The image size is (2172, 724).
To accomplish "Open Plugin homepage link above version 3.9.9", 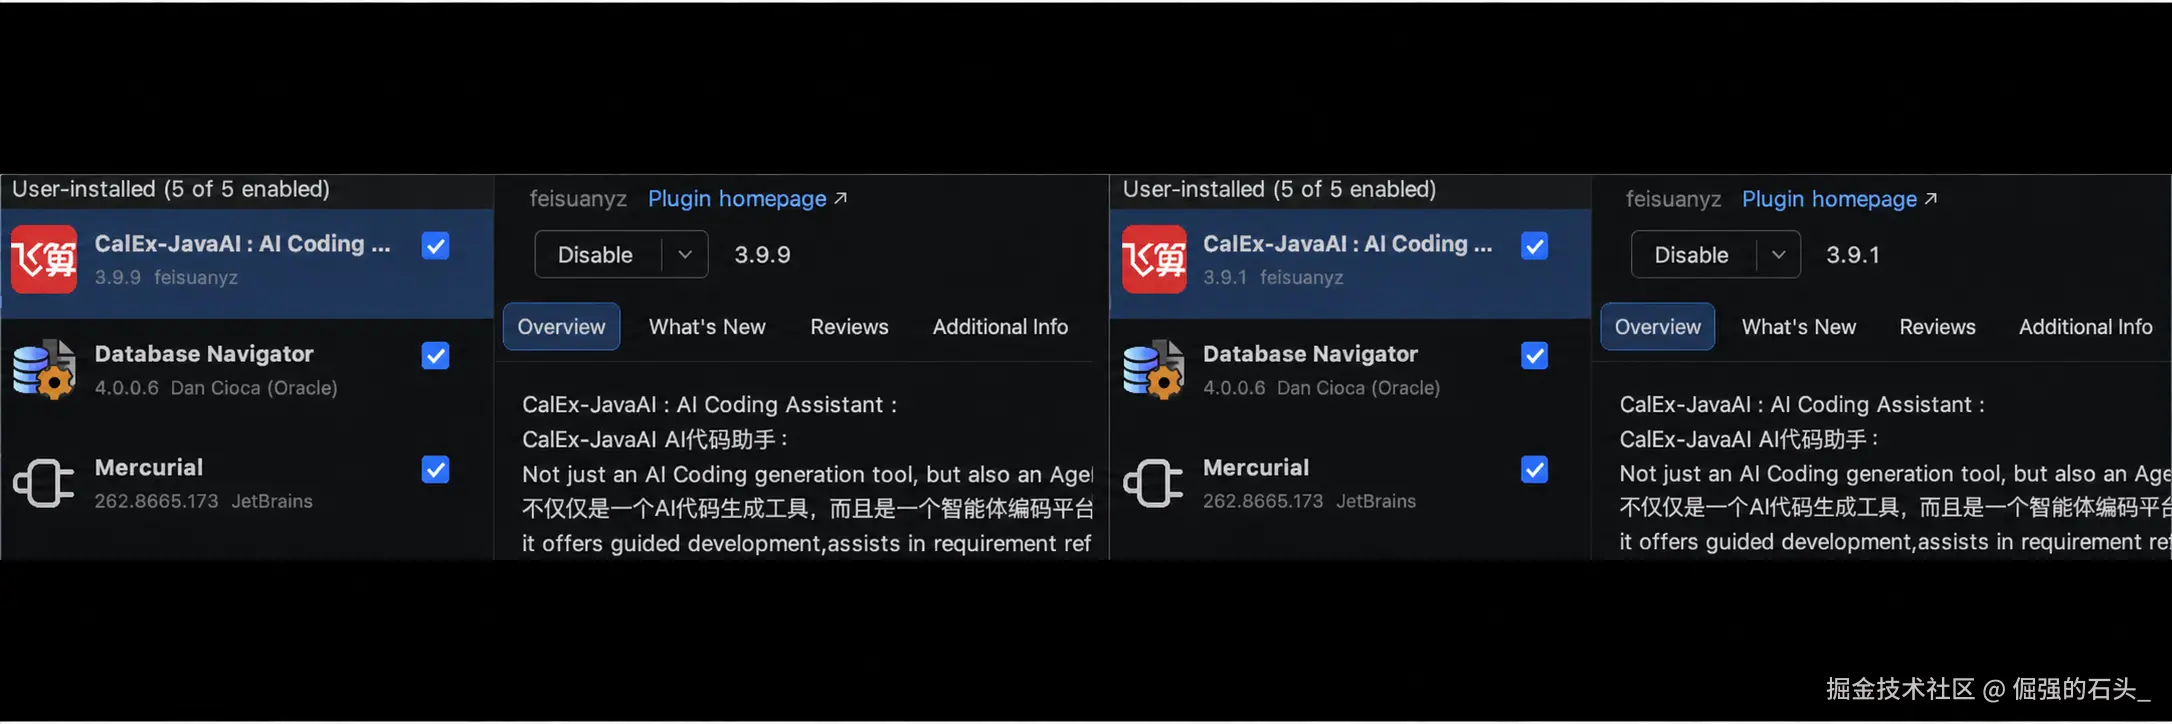I will tap(747, 199).
